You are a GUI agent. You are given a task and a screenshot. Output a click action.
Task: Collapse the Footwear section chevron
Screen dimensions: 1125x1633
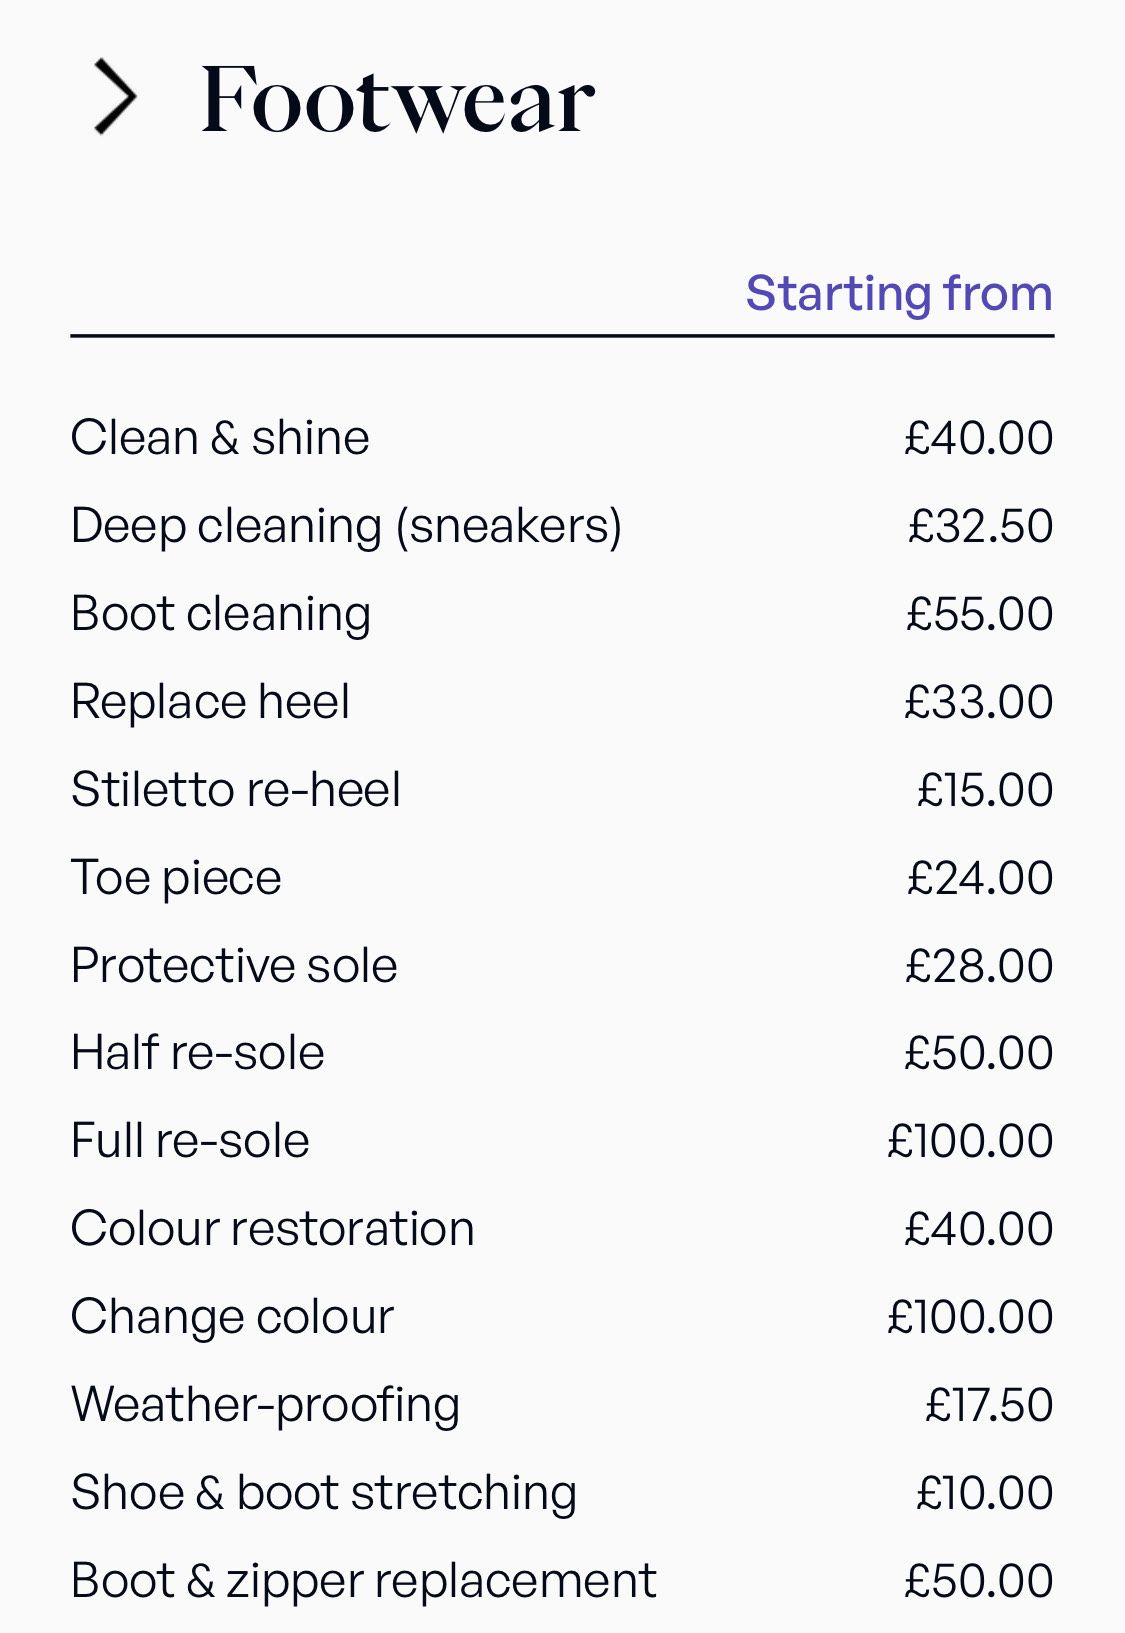point(115,97)
